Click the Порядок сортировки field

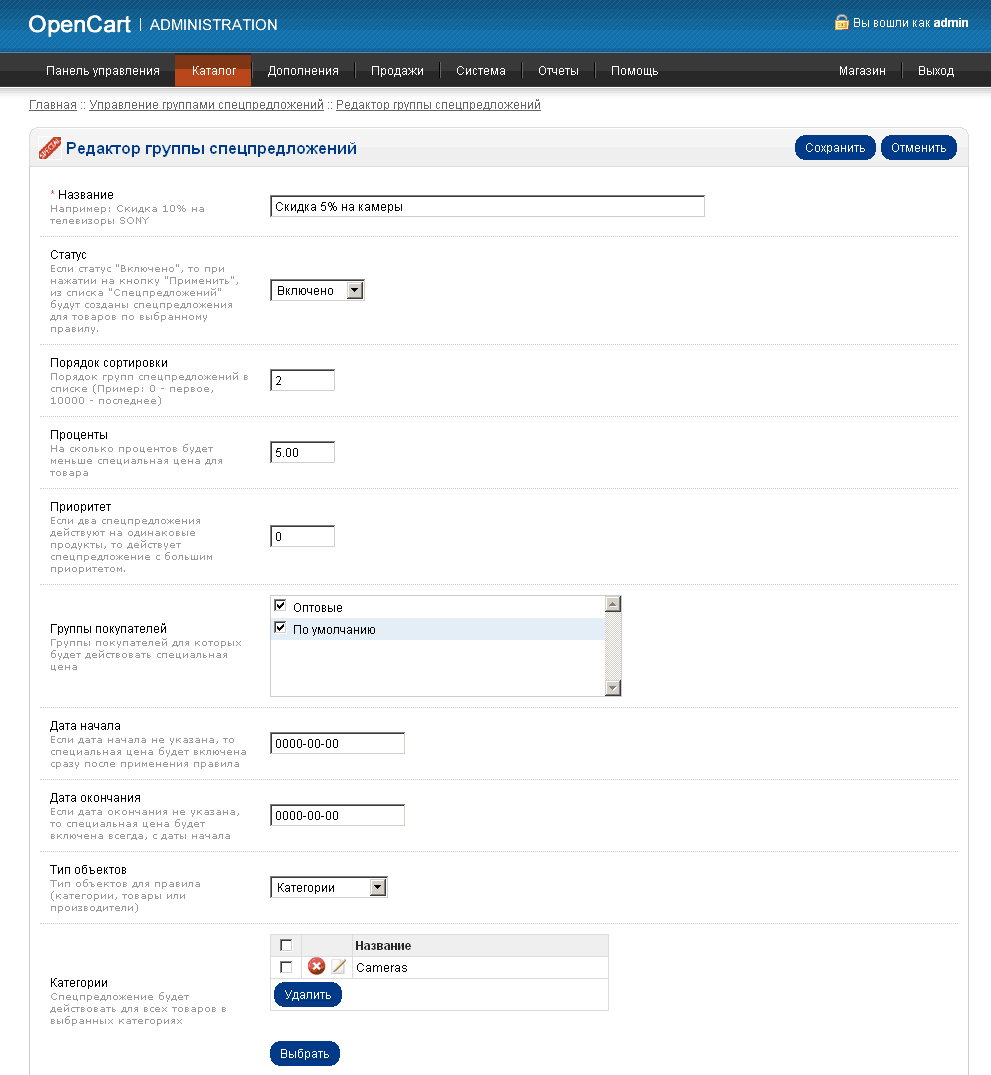coord(302,381)
